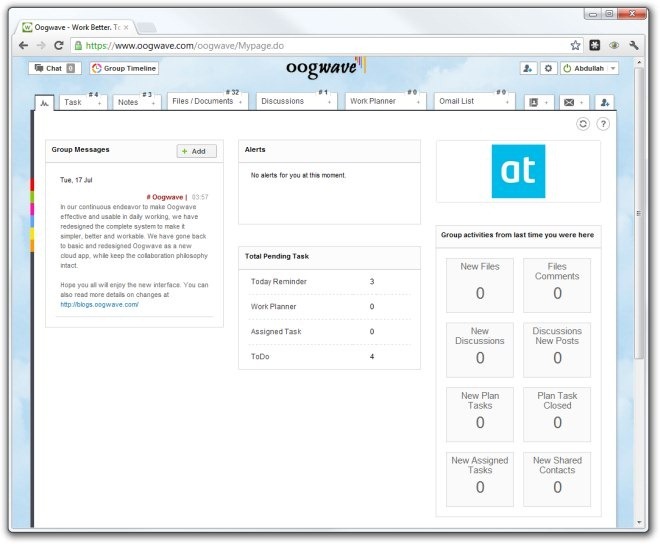Open the blogs.oogwave.com link
660x544 pixels.
coord(99,304)
